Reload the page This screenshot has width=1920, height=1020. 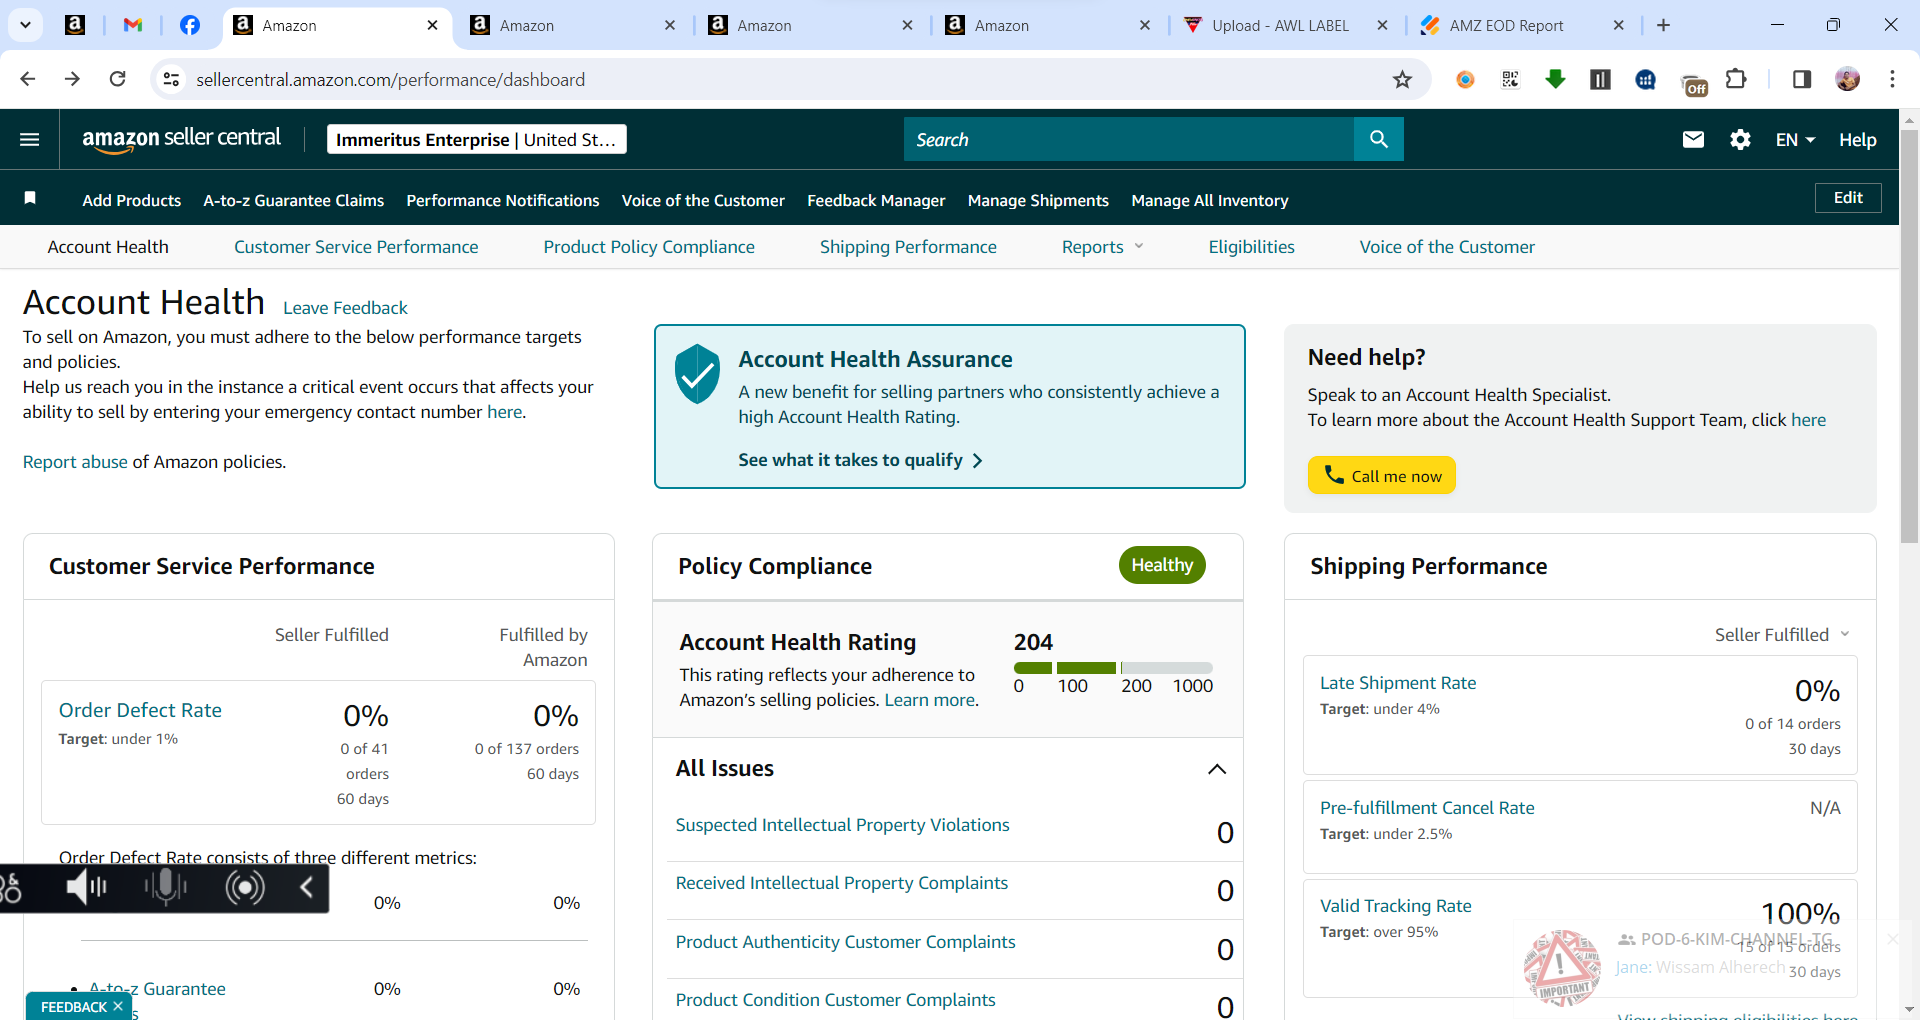pos(117,79)
